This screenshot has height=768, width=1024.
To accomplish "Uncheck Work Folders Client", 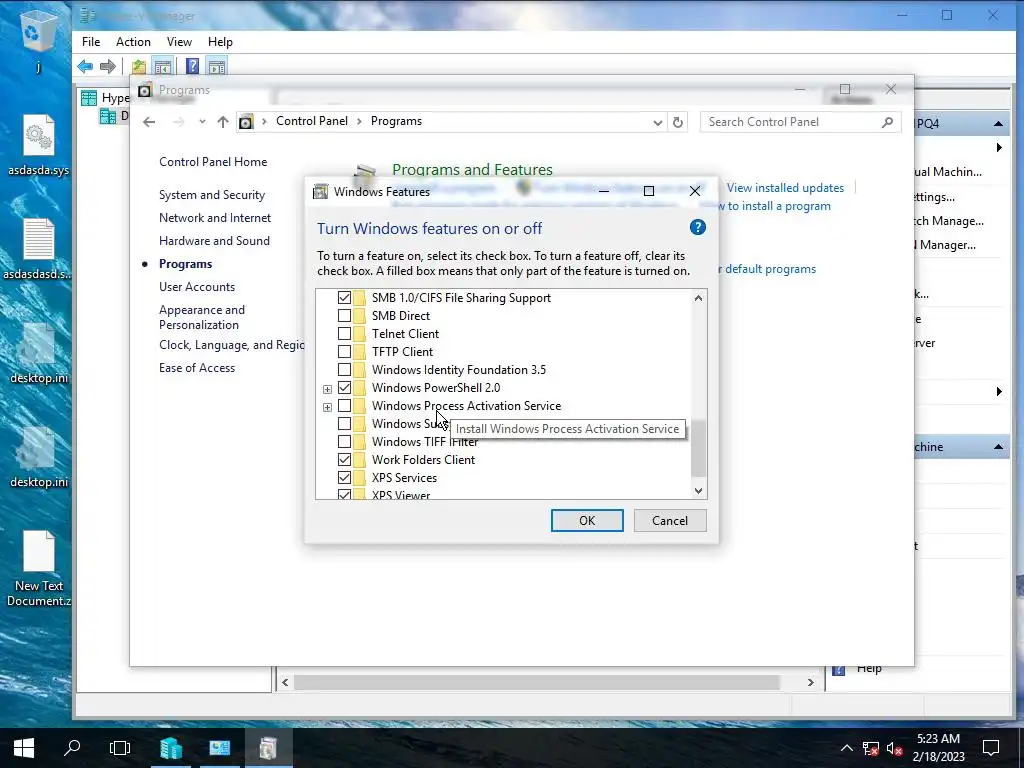I will pos(344,460).
